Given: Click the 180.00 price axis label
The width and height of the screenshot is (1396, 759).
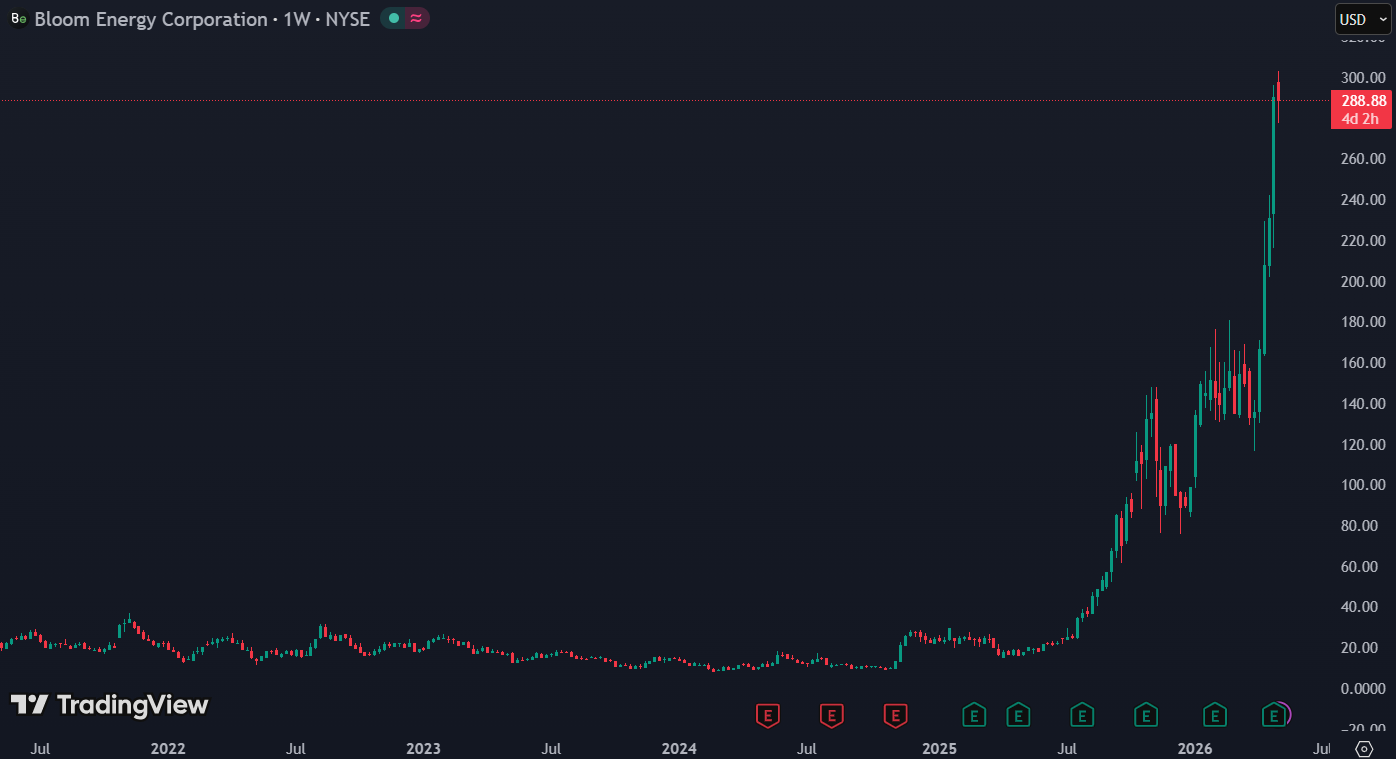Looking at the screenshot, I should pos(1364,322).
